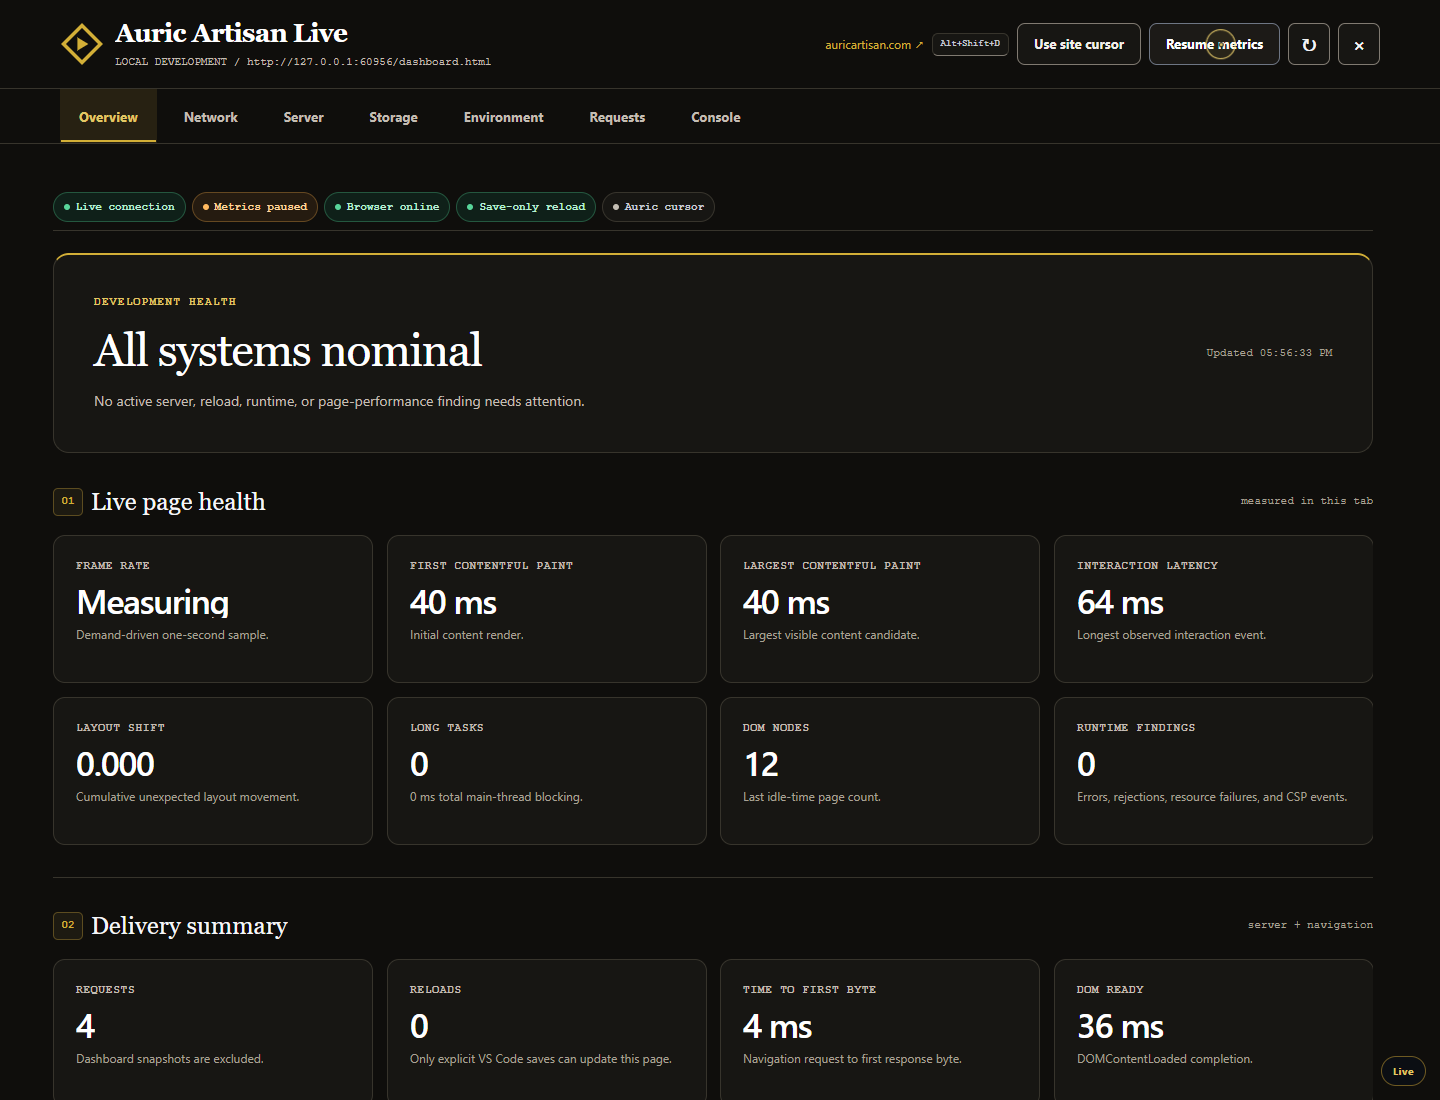Screen dimensions: 1440x1100
Task: Go to the Storage tab
Action: (x=393, y=117)
